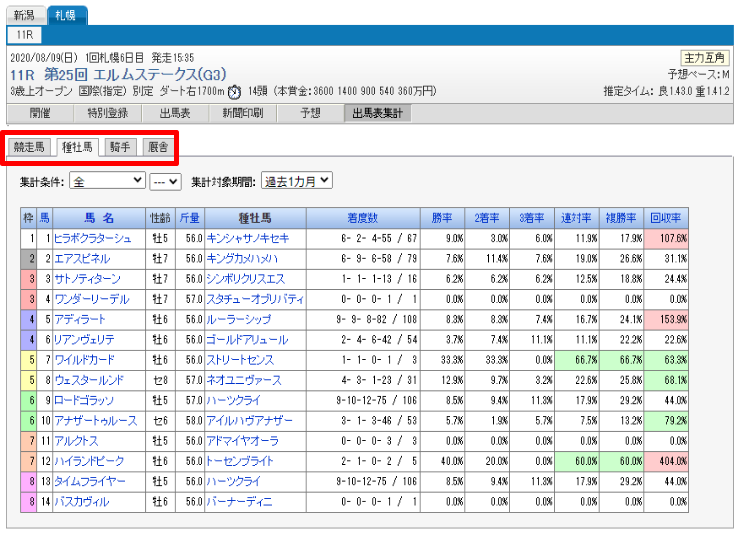
Task: Select the 札幌 racecourse tab
Action: coord(67,15)
